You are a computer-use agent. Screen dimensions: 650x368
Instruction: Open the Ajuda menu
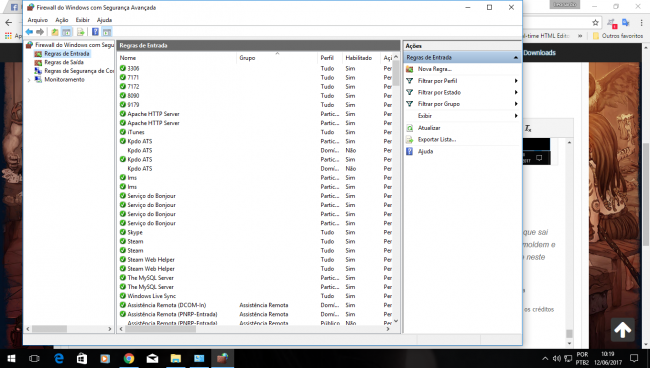click(104, 20)
